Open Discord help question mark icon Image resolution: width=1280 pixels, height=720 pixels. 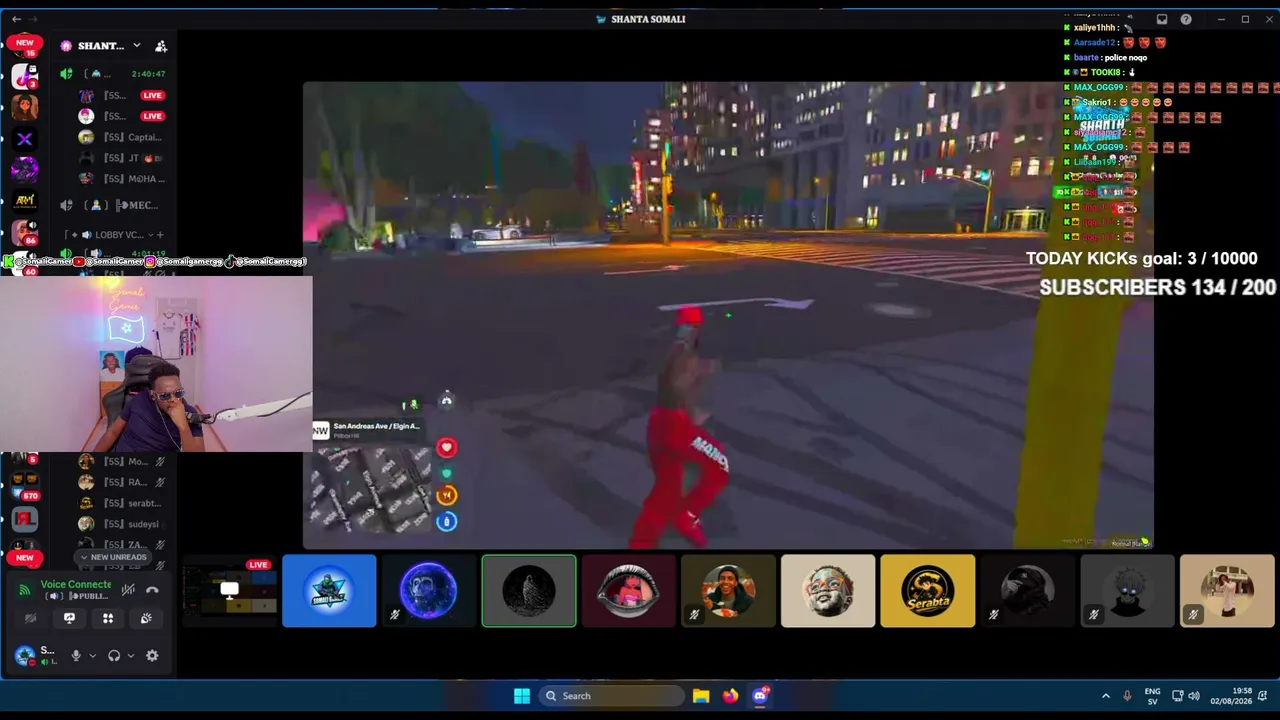(1186, 19)
